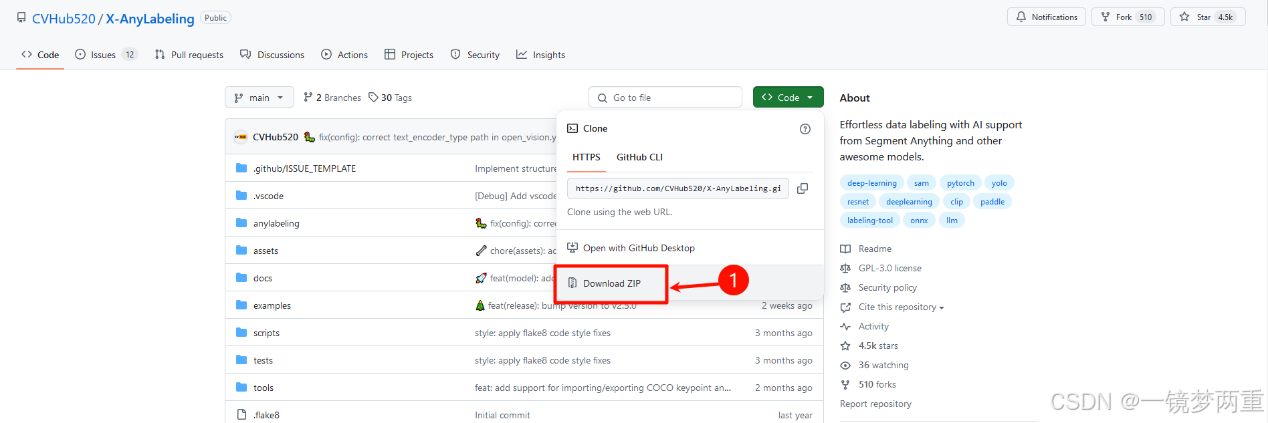View the 4.5k stars link
1268x423 pixels.
click(869, 346)
